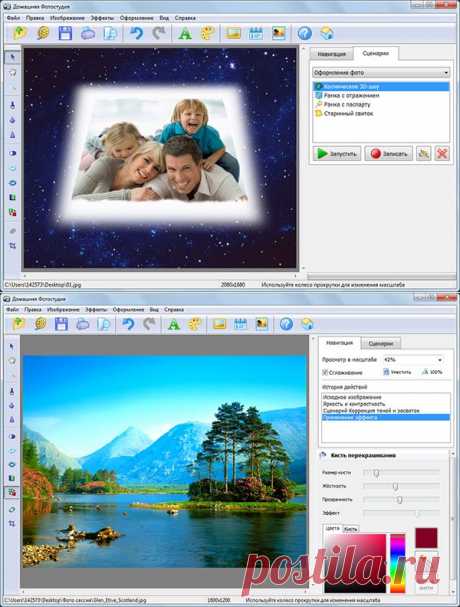The image size is (460, 607).
Task: Open Правка menu in lower window
Action: [x=33, y=310]
